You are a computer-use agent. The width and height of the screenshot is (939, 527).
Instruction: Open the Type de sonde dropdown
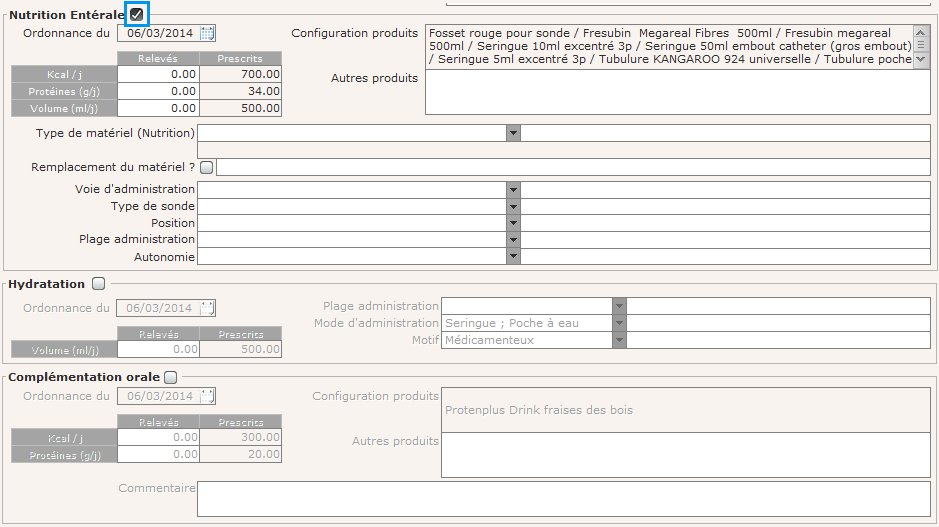tap(513, 206)
